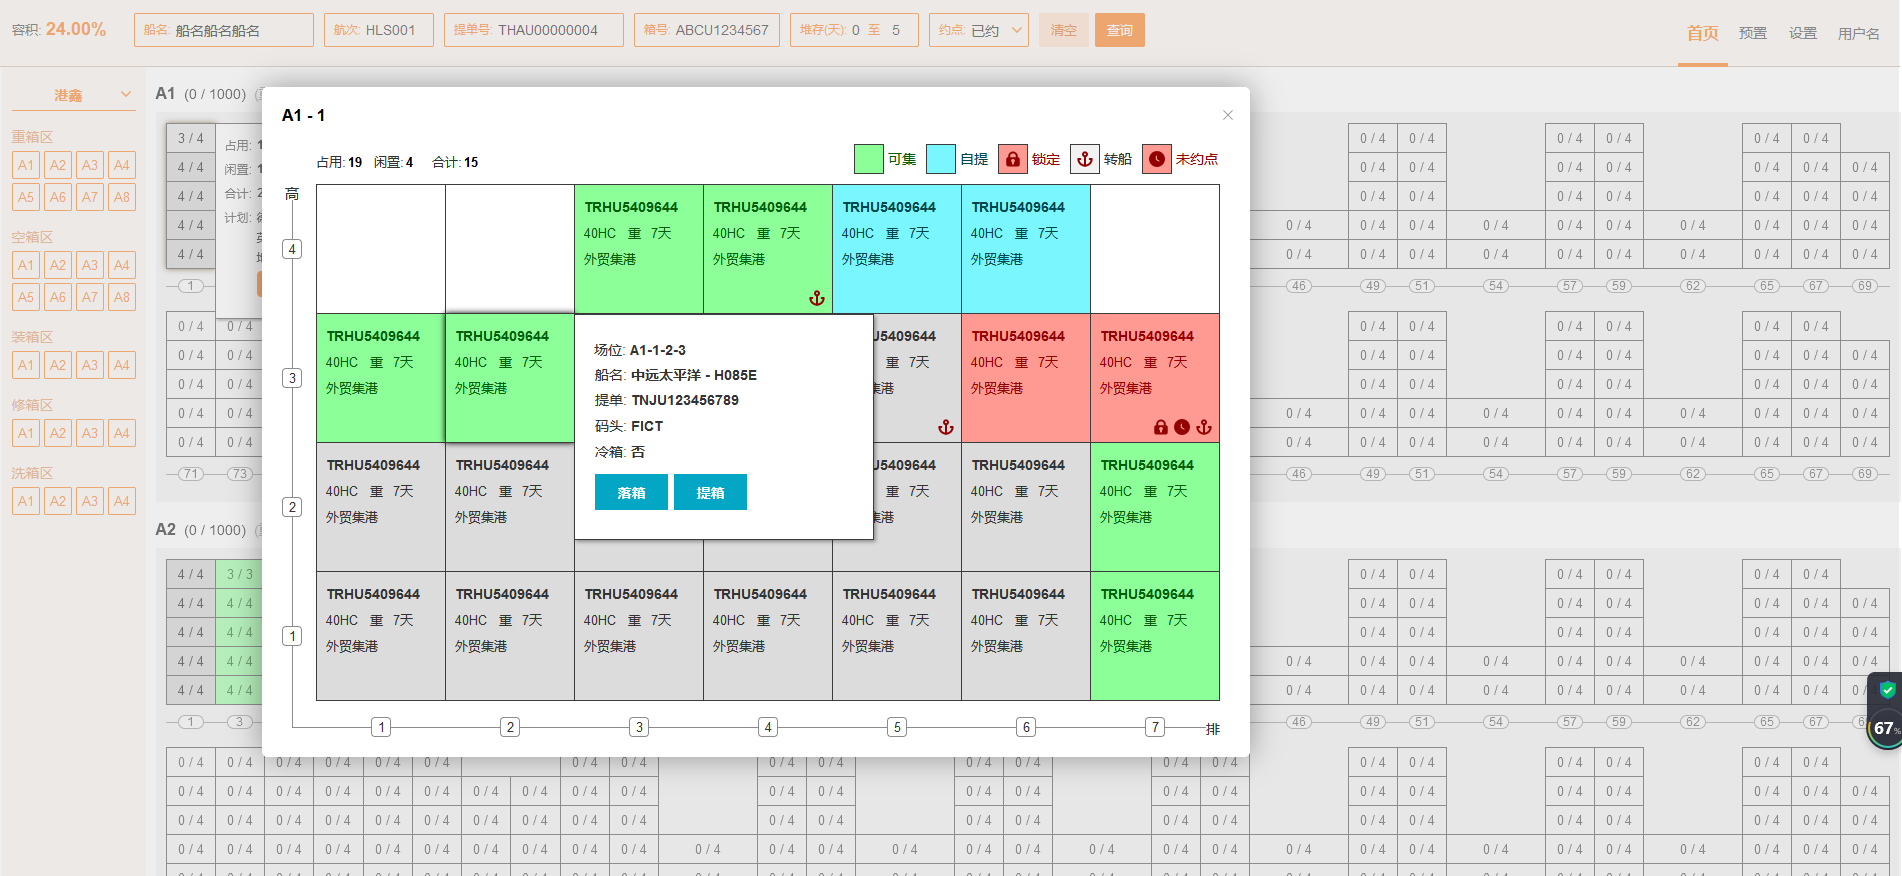The width and height of the screenshot is (1902, 876).
Task: Switch to the 首页 tab
Action: [1702, 33]
